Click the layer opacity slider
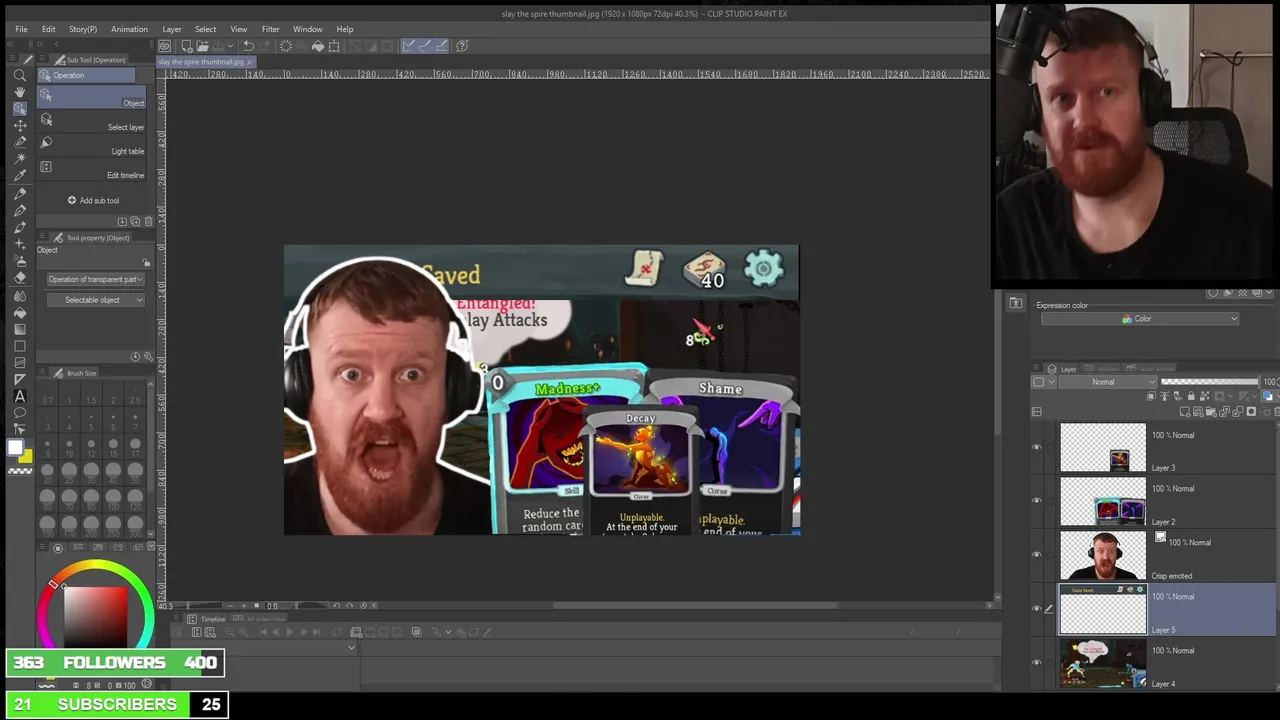This screenshot has height=720, width=1280. pos(1210,382)
